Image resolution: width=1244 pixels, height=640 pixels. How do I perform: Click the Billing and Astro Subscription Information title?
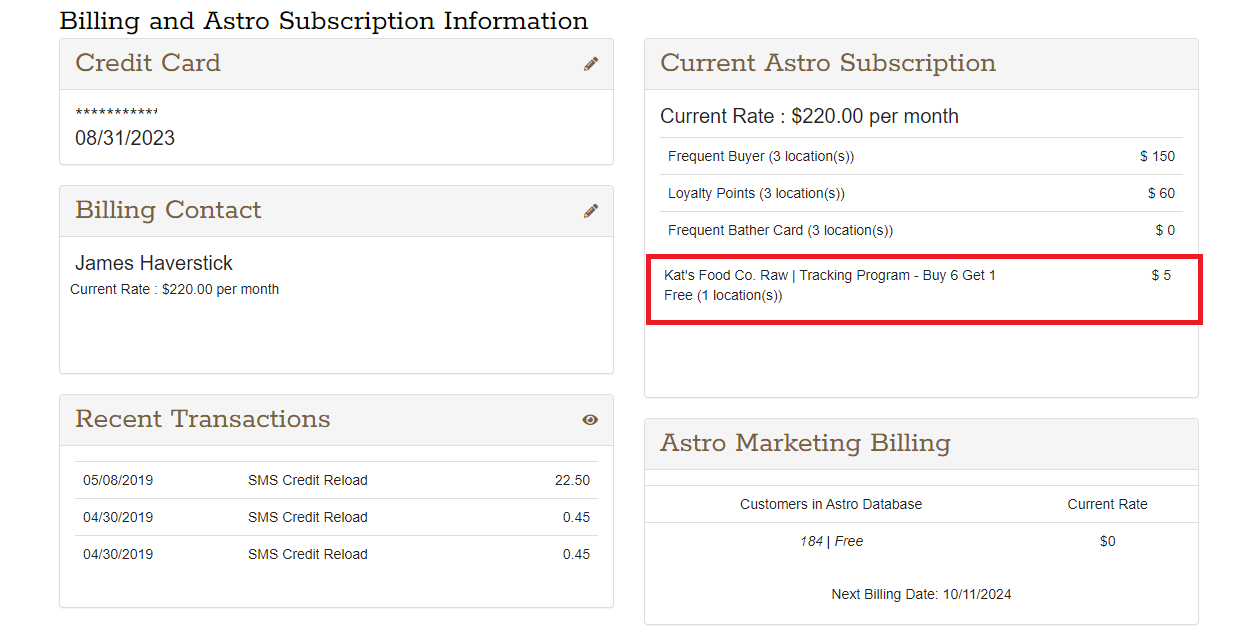(324, 21)
